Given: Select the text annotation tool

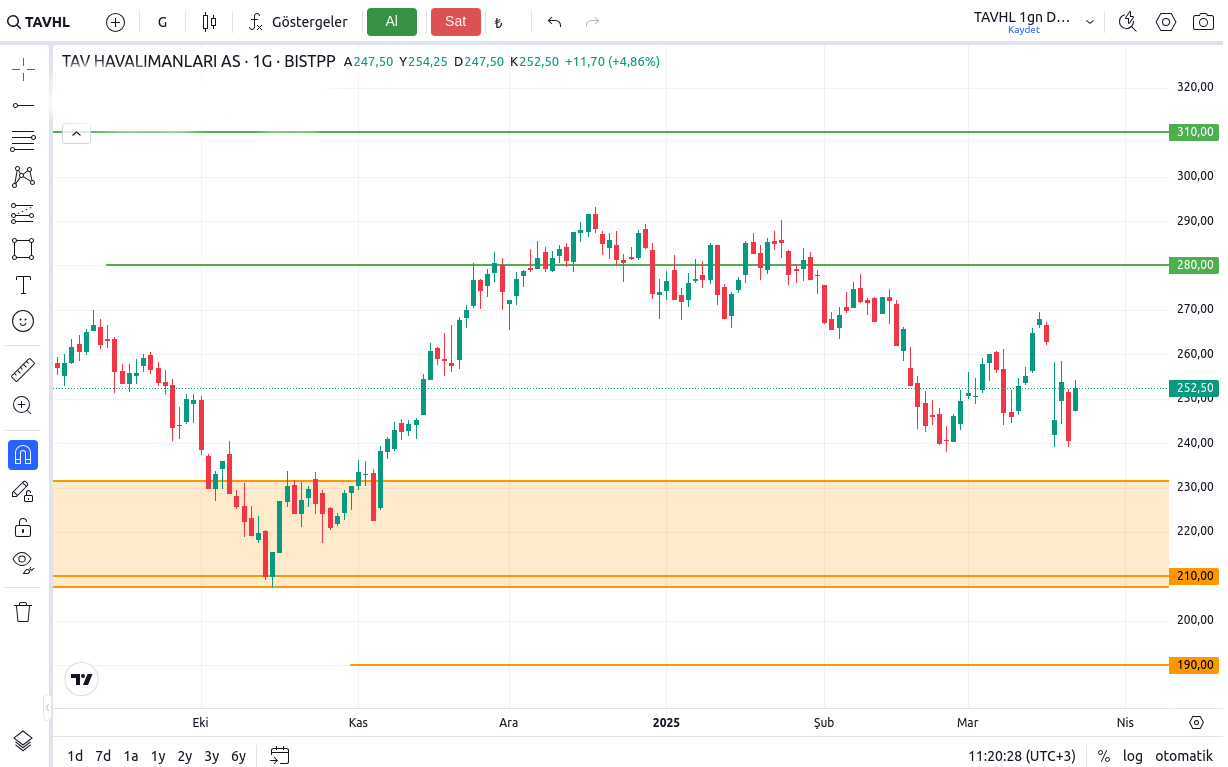Looking at the screenshot, I should point(23,285).
